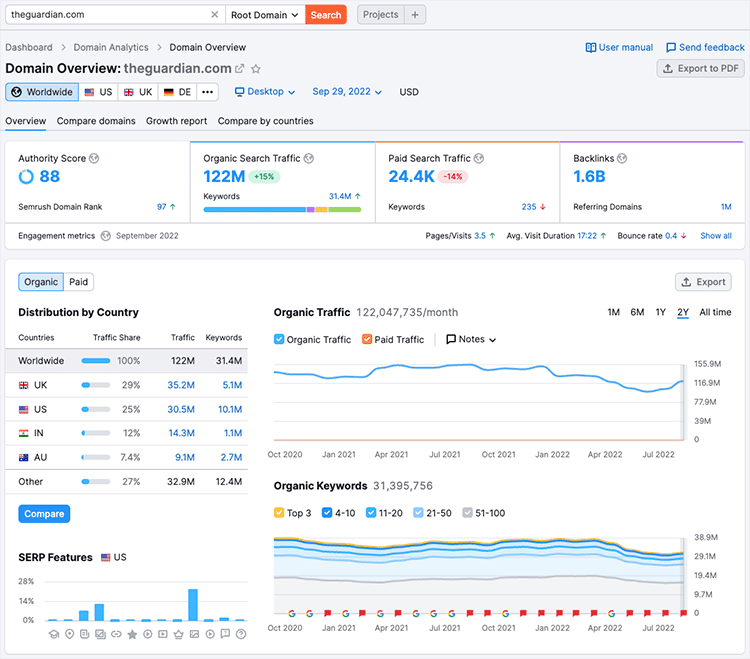The image size is (750, 659).
Task: Toggle the Organic Traffic checkbox
Action: 279,339
